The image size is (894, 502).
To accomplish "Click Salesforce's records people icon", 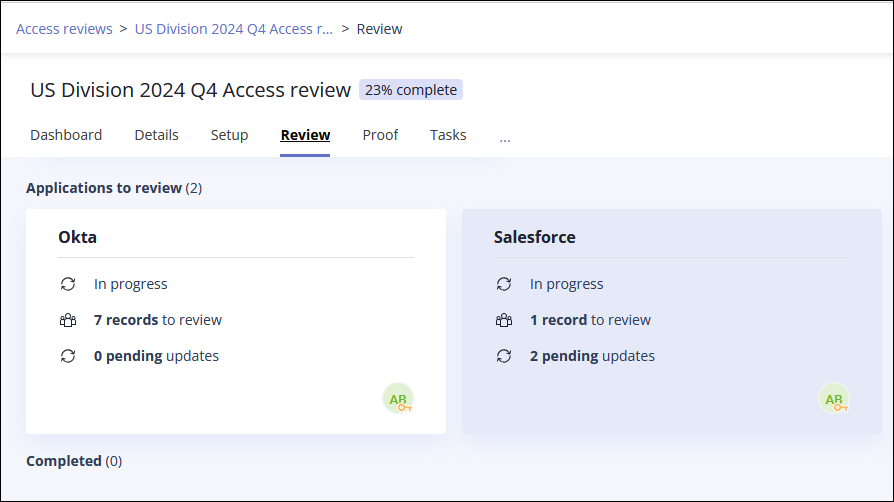I will tap(504, 320).
